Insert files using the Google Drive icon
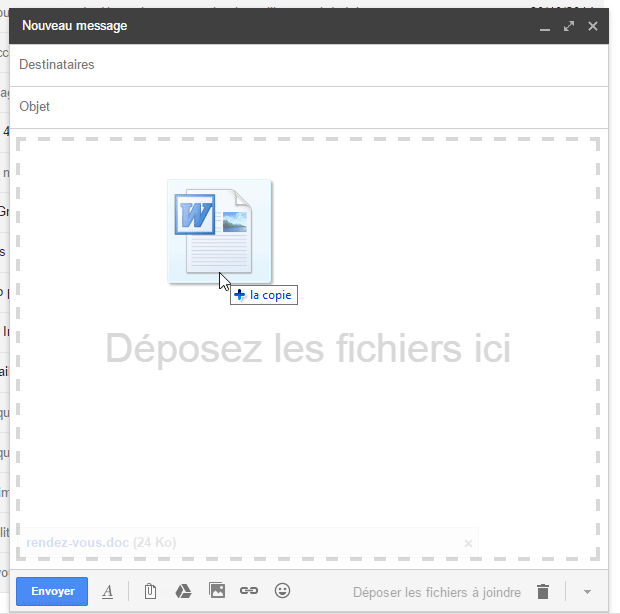The width and height of the screenshot is (620, 614). coord(183,591)
